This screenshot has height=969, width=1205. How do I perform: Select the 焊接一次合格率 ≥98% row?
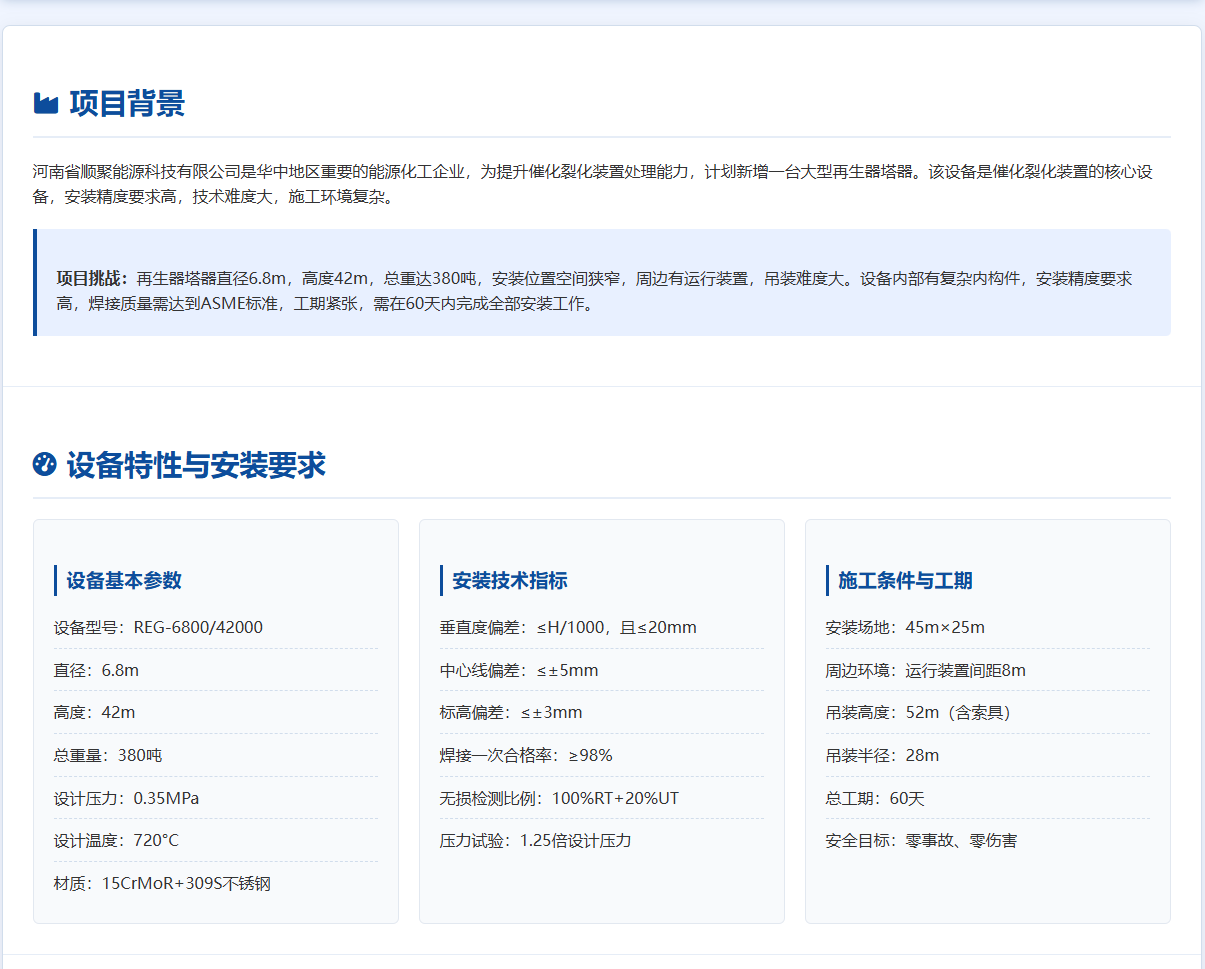[x=525, y=756]
